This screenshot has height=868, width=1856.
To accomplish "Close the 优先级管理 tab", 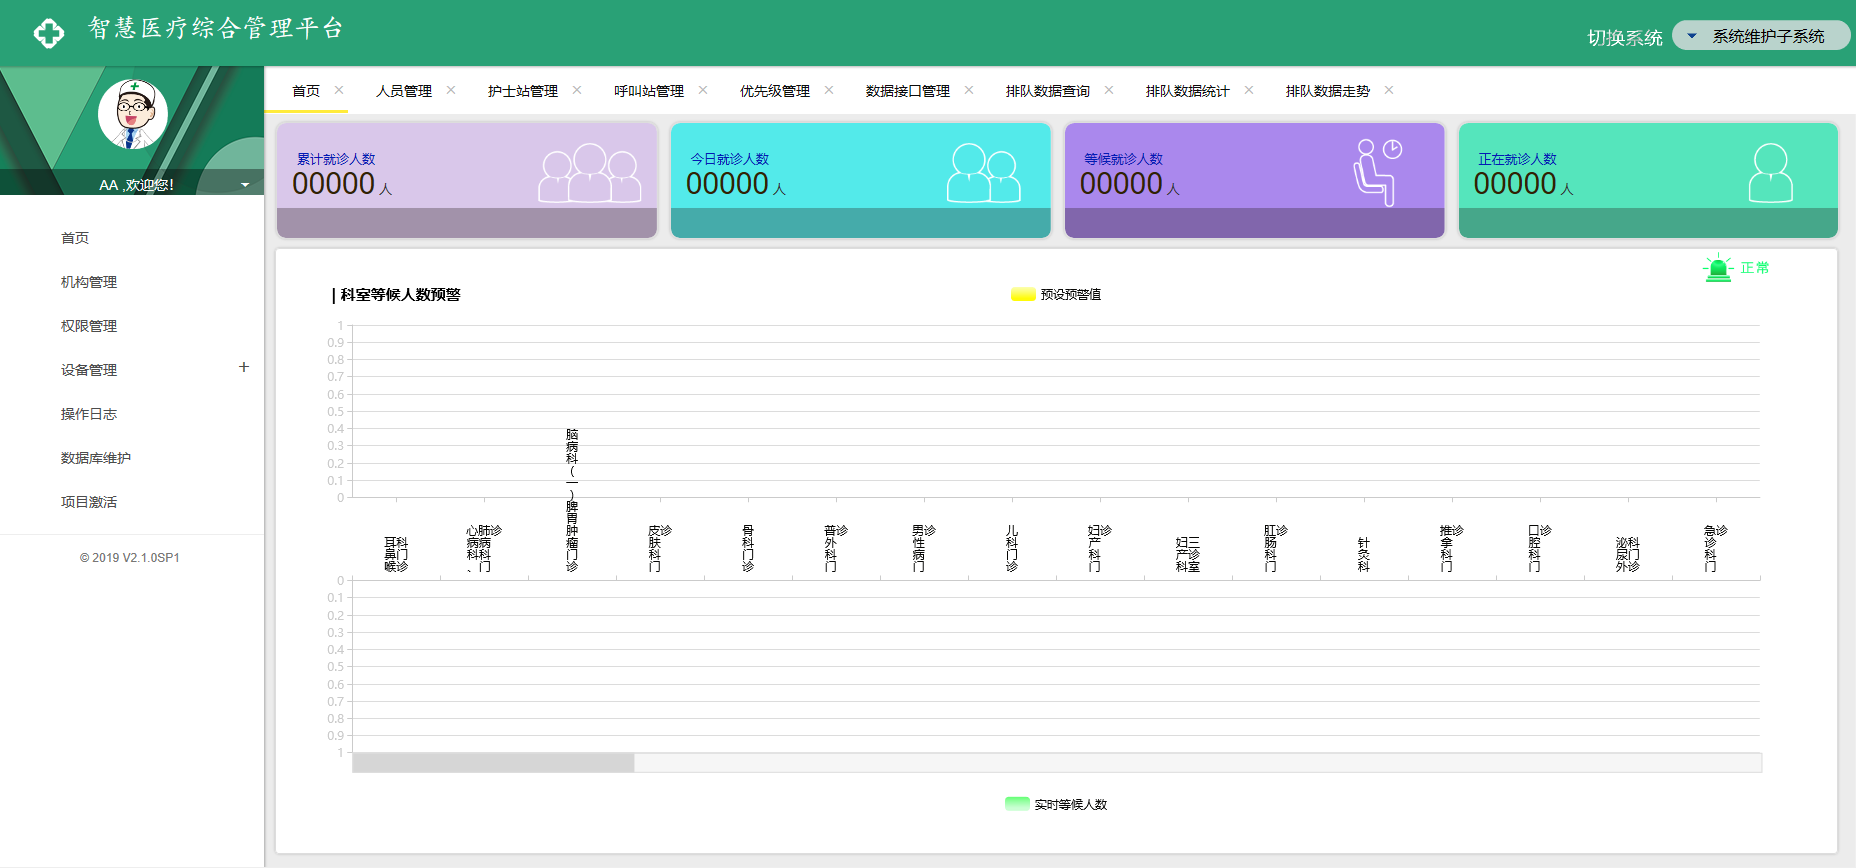I will pyautogui.click(x=829, y=90).
